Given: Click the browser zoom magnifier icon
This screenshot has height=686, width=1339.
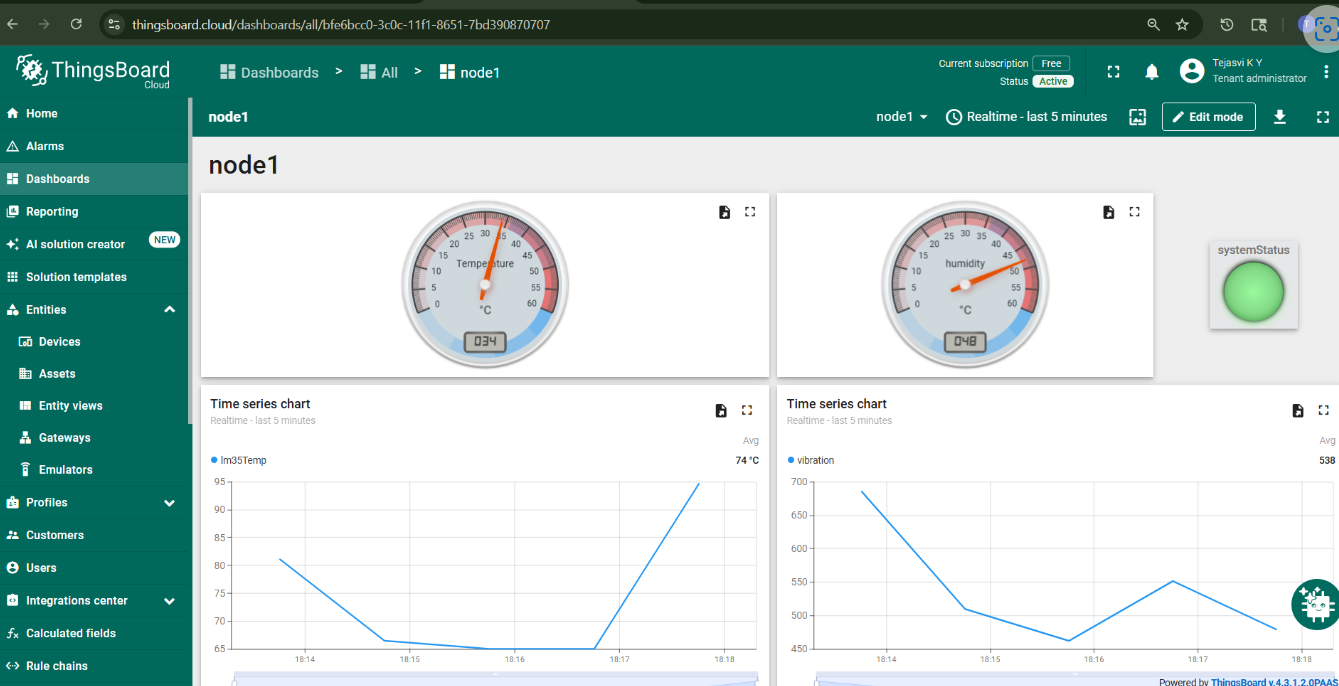Looking at the screenshot, I should [1153, 24].
